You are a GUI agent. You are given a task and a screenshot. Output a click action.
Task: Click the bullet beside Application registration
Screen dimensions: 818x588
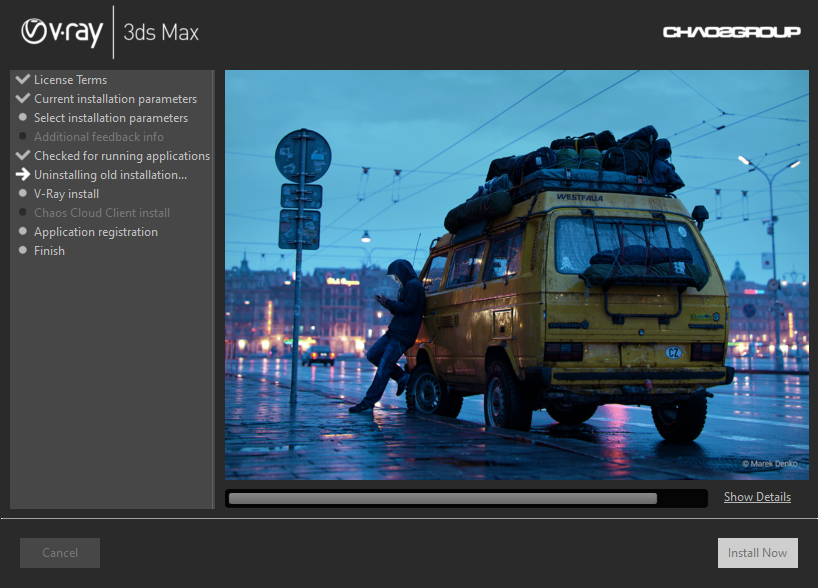coord(22,231)
